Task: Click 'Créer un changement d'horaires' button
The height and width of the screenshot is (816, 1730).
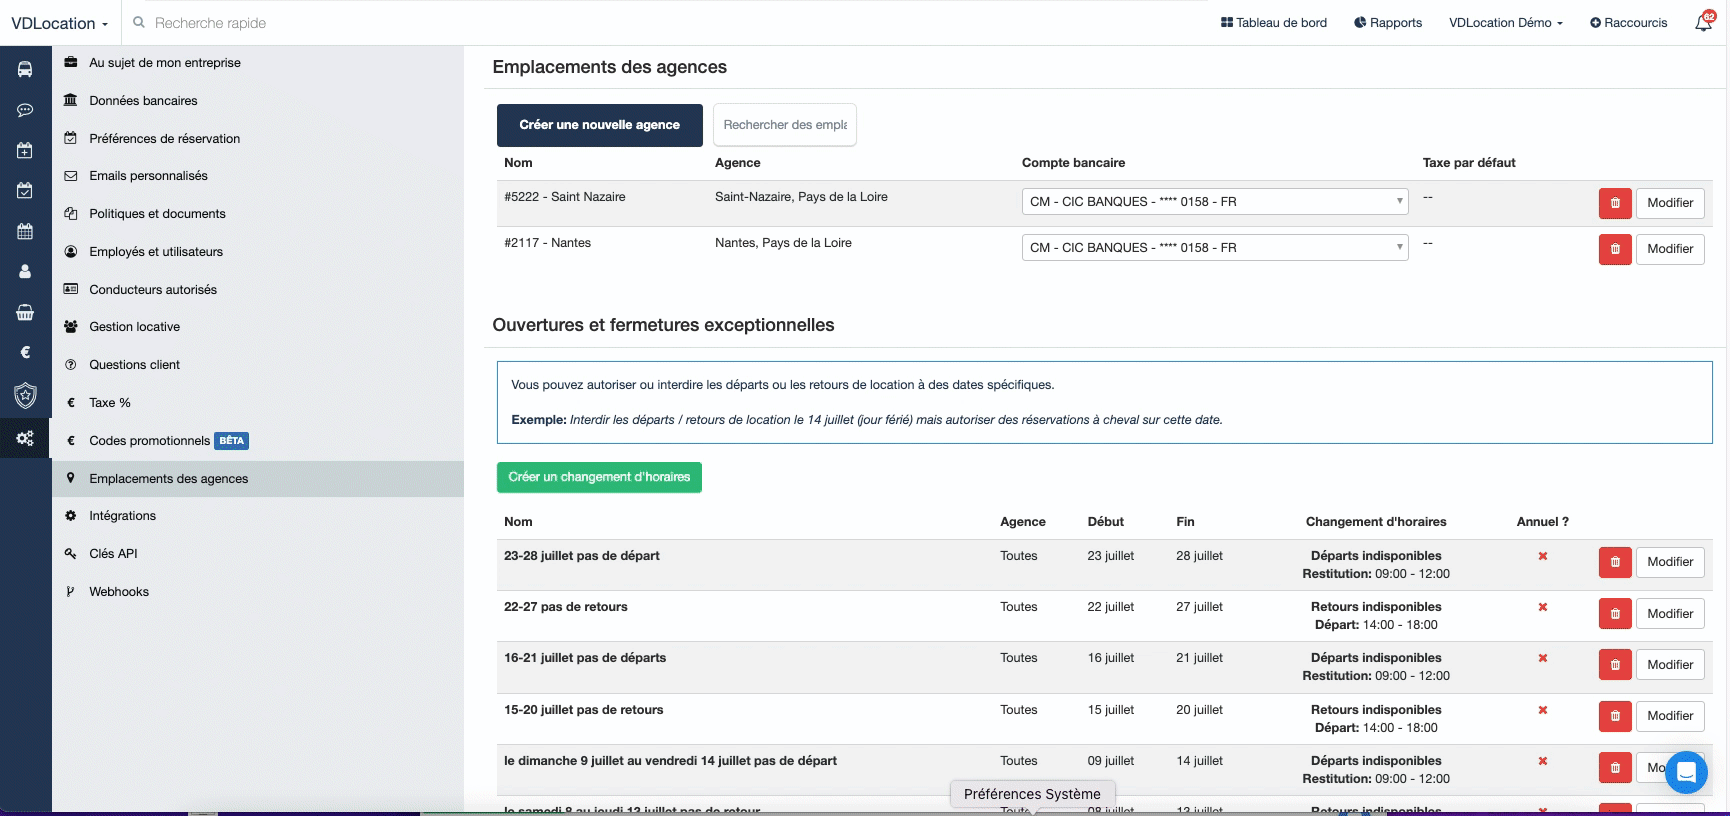Action: click(x=599, y=477)
